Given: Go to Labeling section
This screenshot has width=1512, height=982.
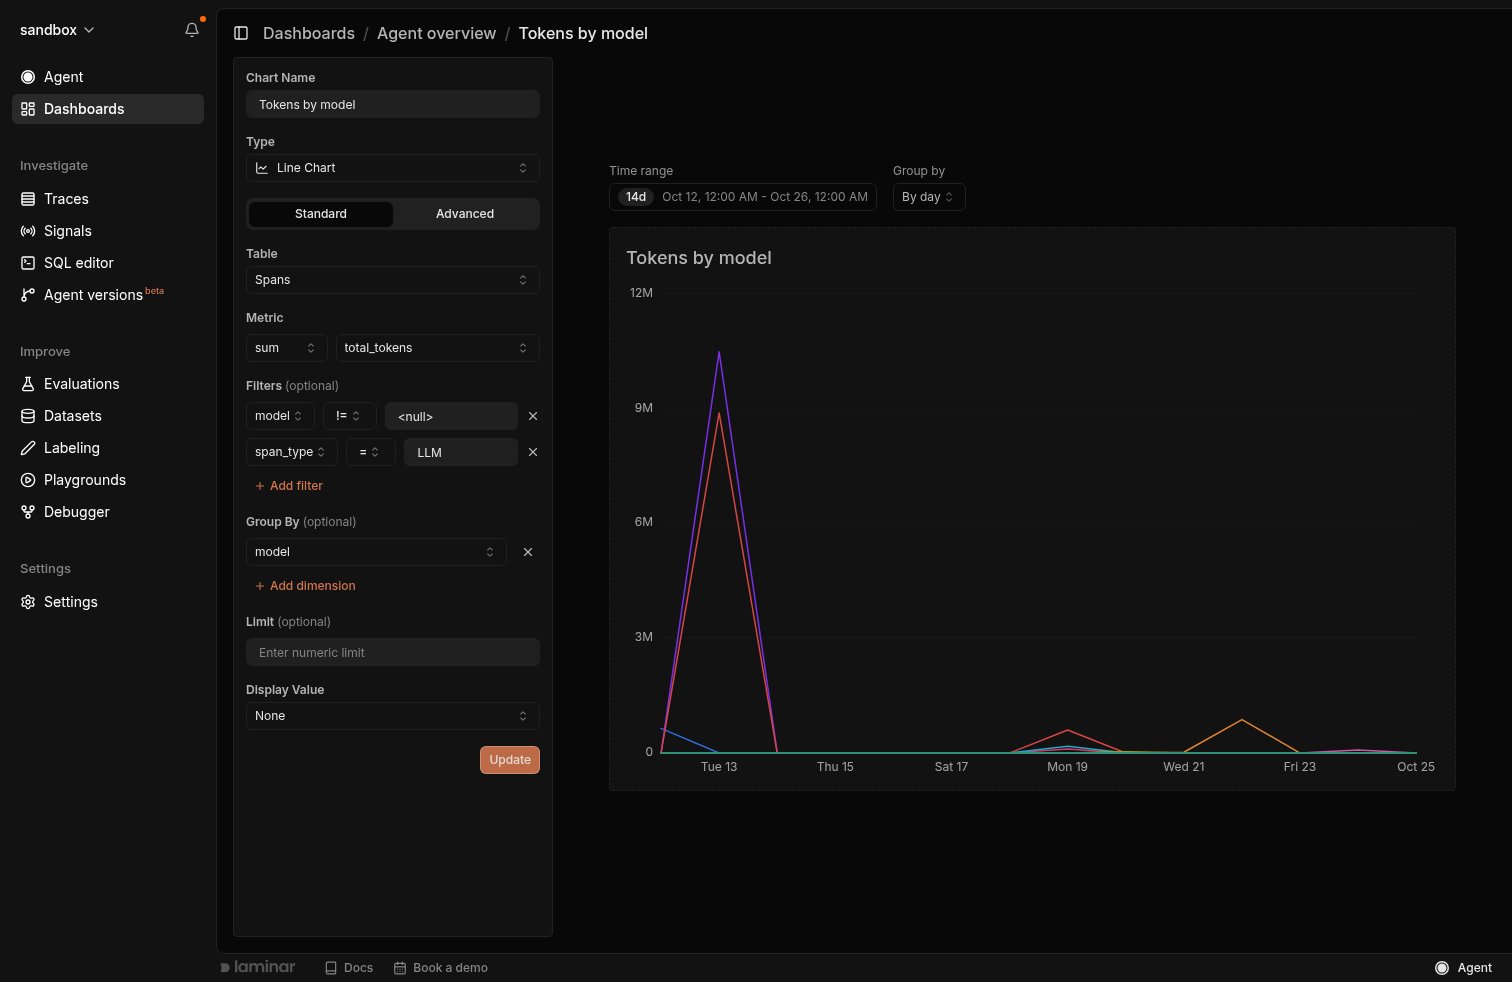Looking at the screenshot, I should point(108,448).
